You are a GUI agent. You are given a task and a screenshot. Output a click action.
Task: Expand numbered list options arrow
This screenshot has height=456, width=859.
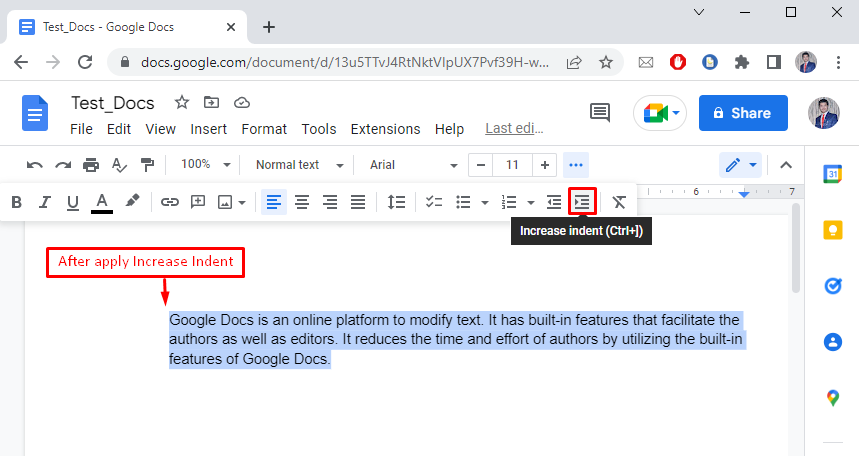pyautogui.click(x=530, y=203)
